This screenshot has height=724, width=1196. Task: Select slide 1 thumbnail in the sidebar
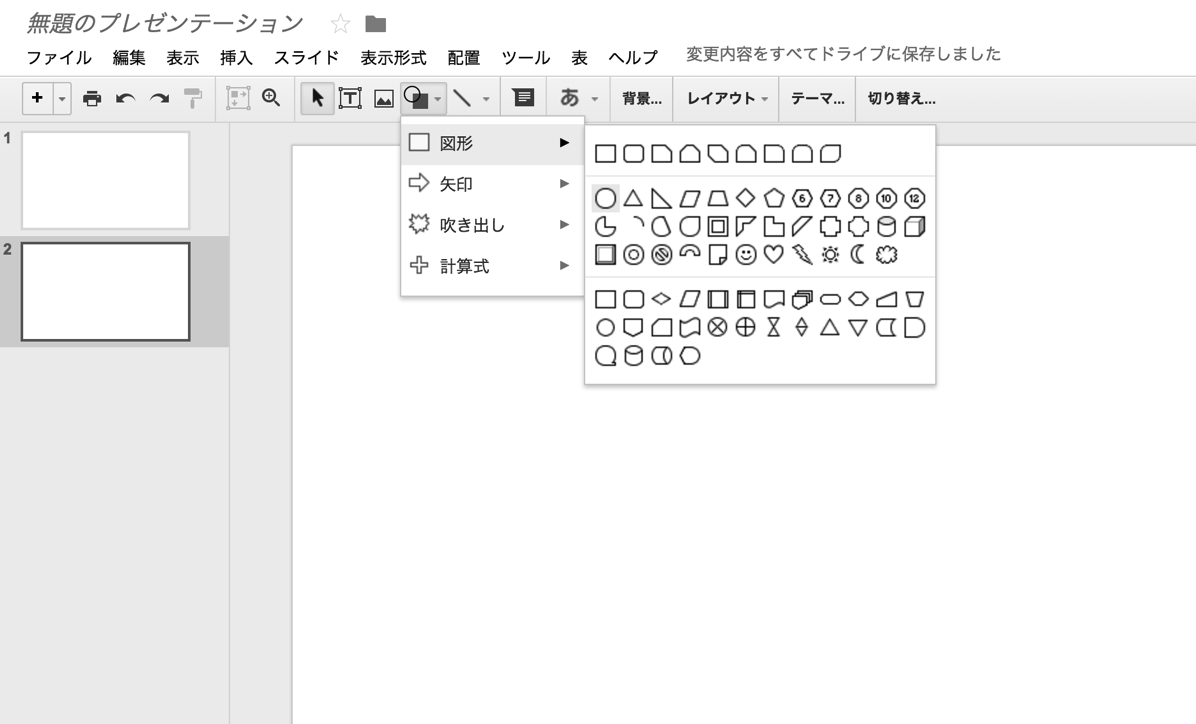point(104,180)
